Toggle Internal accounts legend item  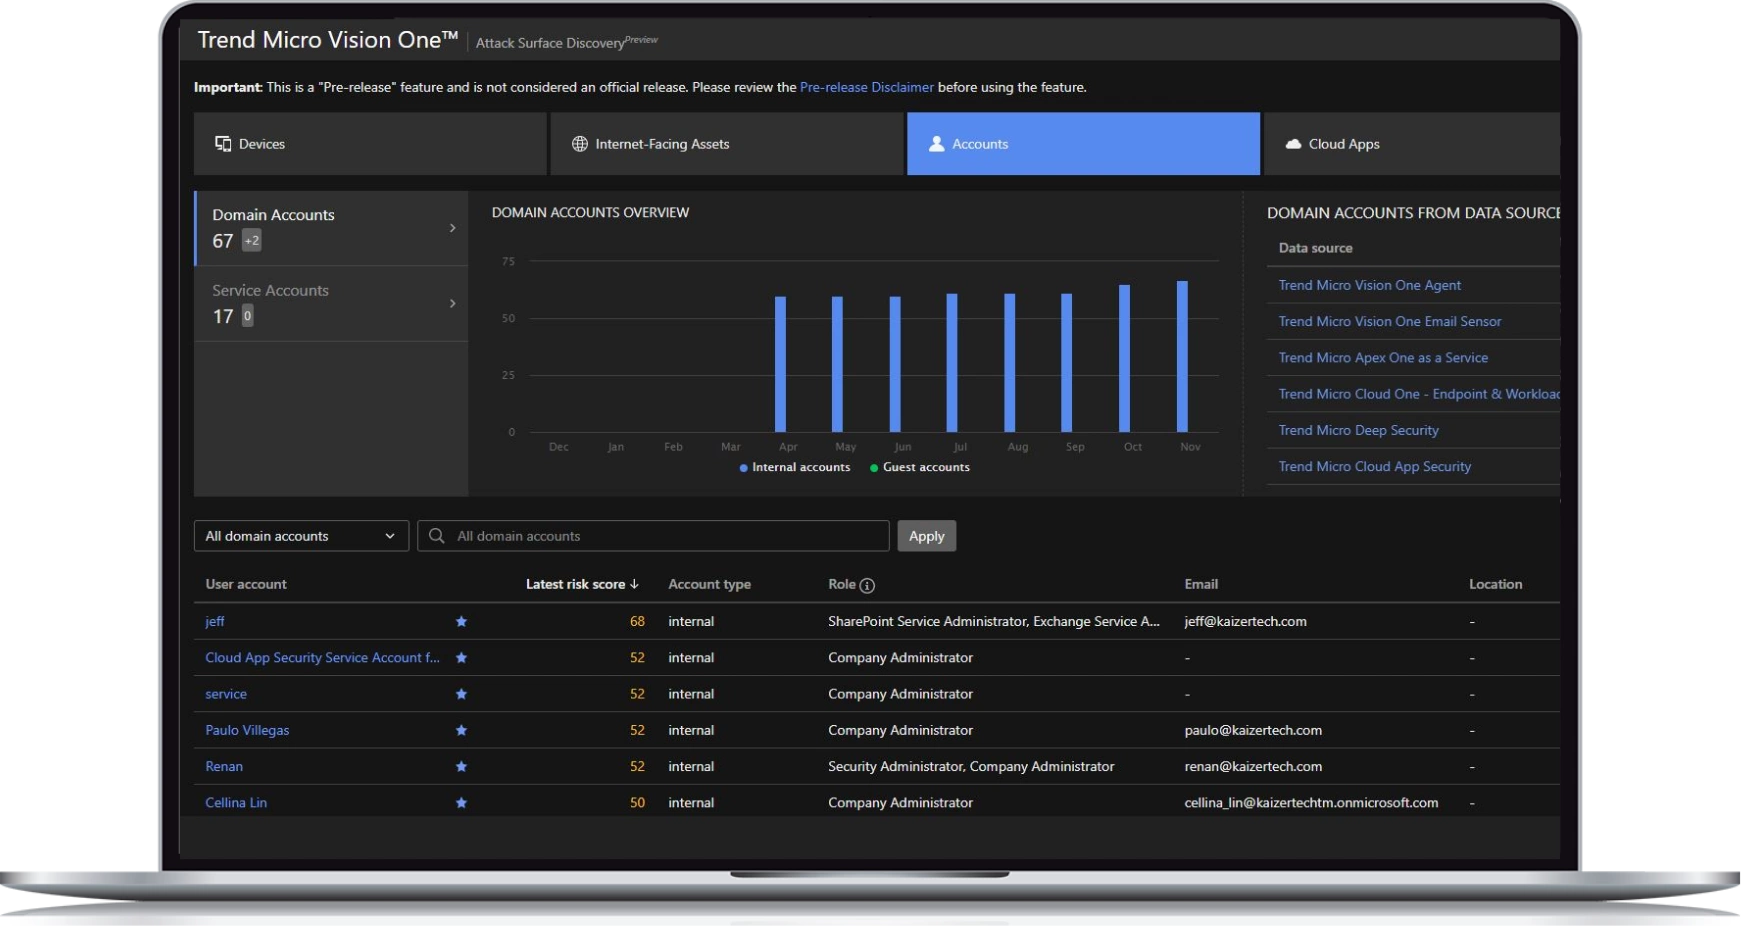pyautogui.click(x=795, y=467)
